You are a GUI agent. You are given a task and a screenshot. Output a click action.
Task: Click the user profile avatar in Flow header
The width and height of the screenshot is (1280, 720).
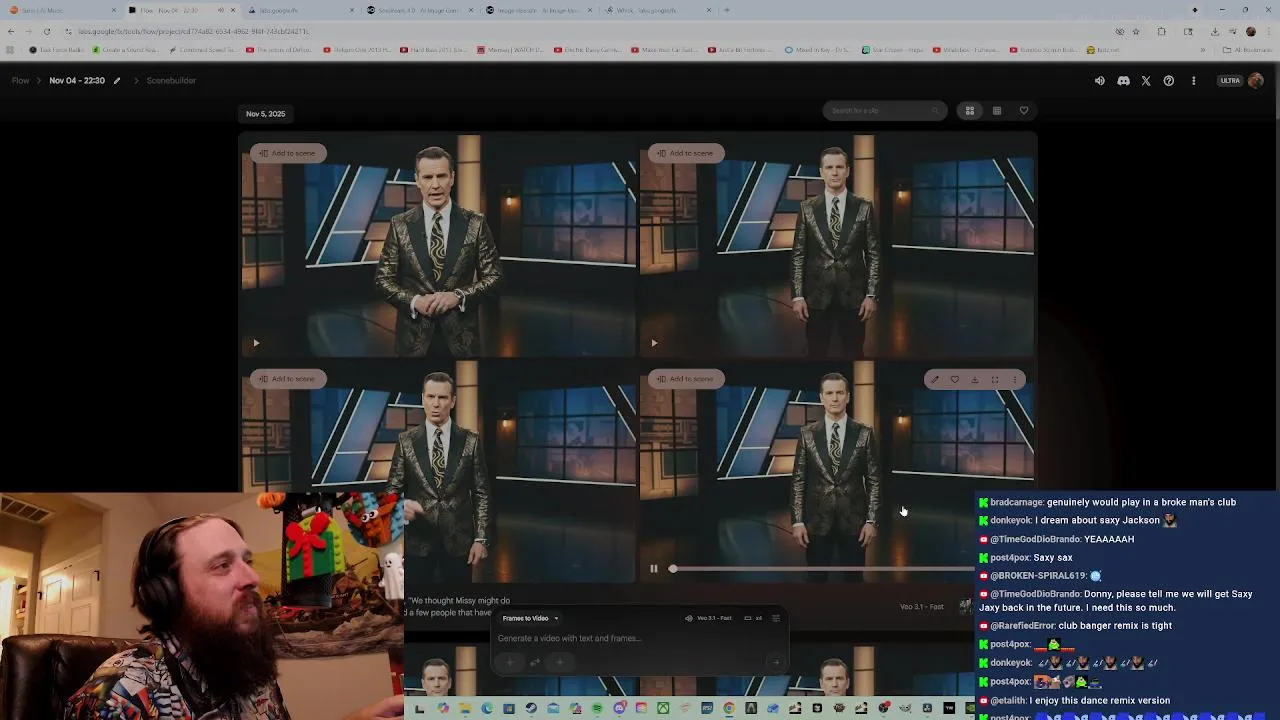[x=1257, y=81]
